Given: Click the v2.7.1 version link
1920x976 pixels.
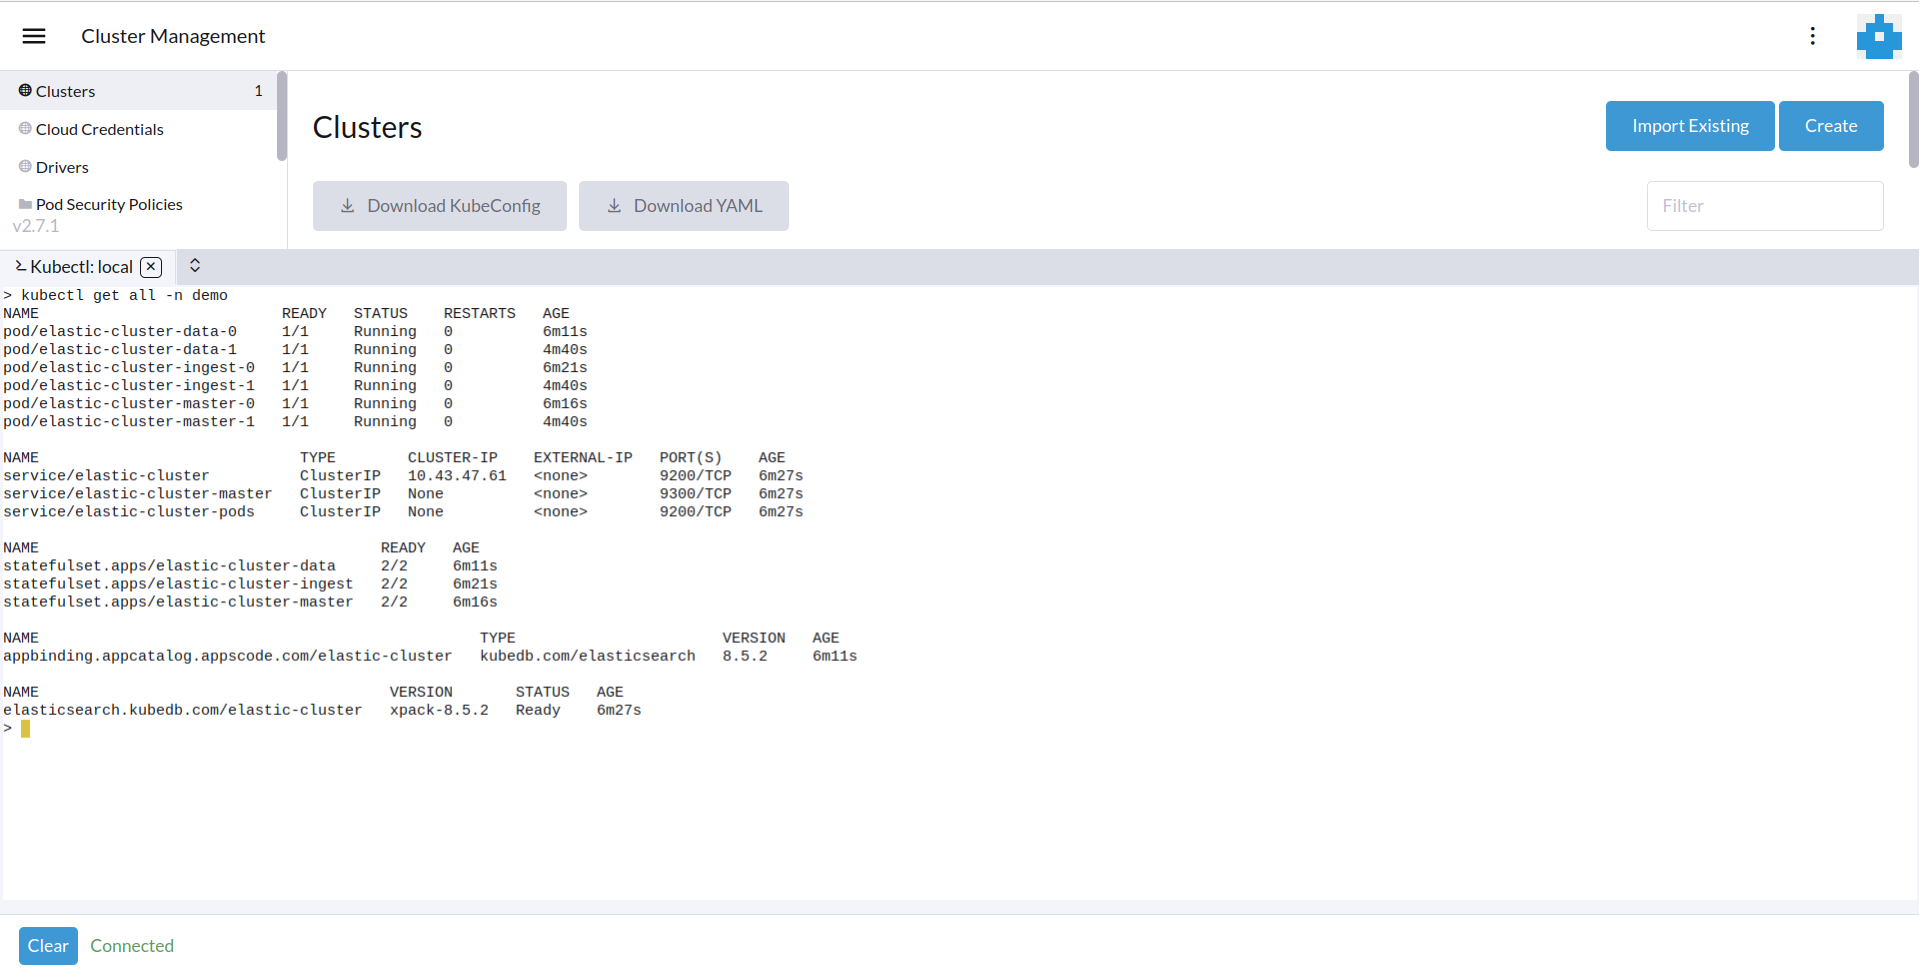Looking at the screenshot, I should 36,226.
